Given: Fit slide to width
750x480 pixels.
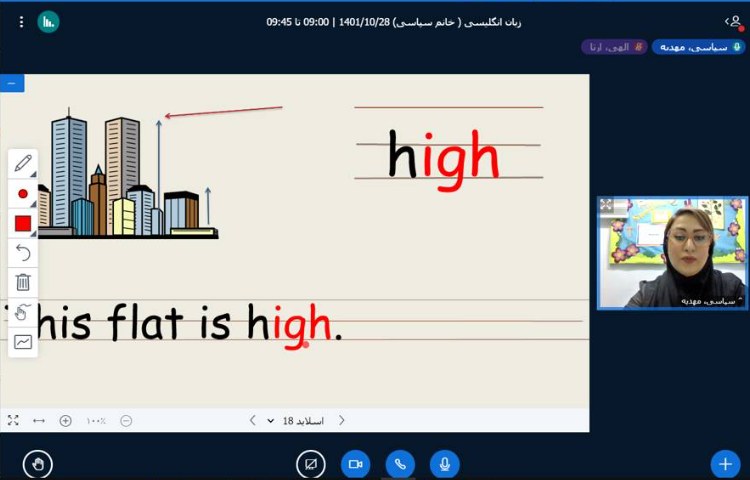Looking at the screenshot, I should pyautogui.click(x=39, y=421).
